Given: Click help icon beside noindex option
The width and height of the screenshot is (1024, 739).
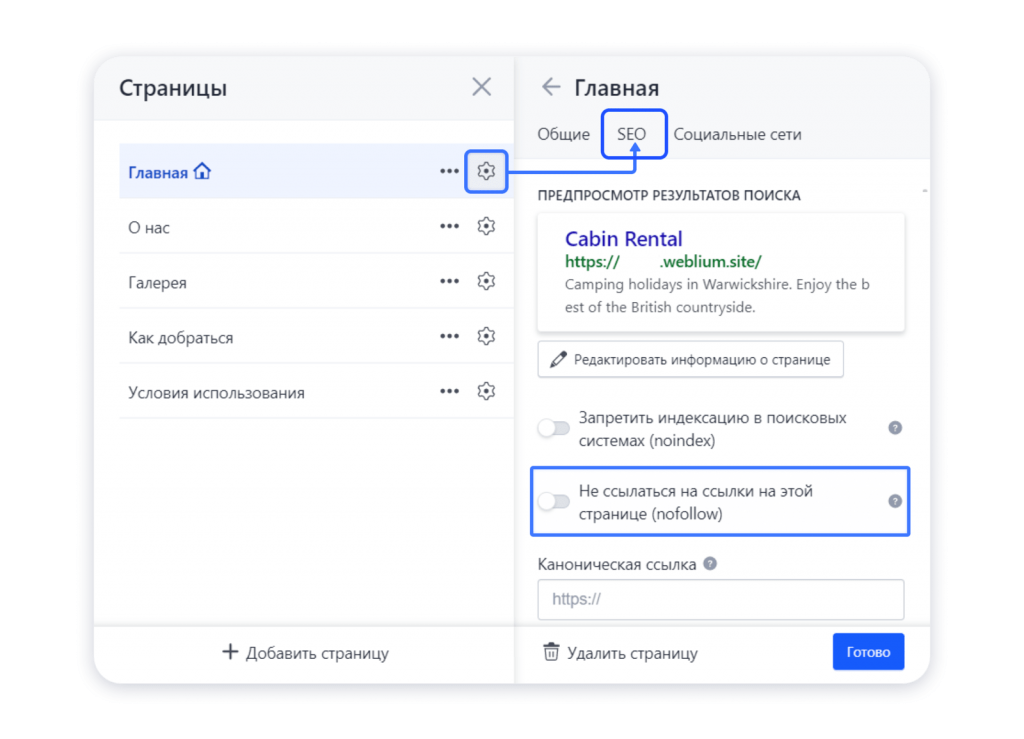Looking at the screenshot, I should coord(895,428).
